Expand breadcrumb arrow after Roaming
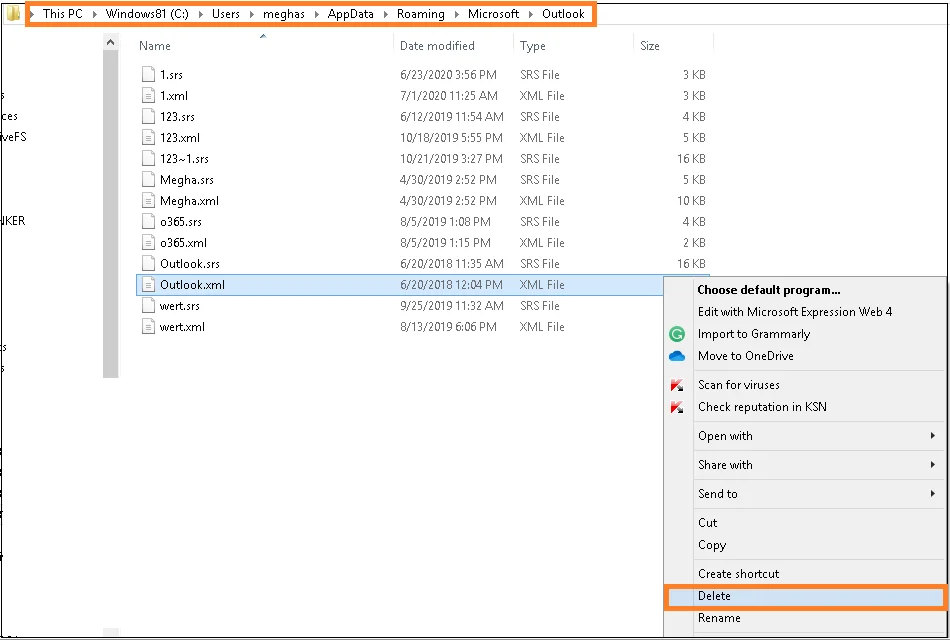This screenshot has width=950, height=640. pyautogui.click(x=456, y=14)
